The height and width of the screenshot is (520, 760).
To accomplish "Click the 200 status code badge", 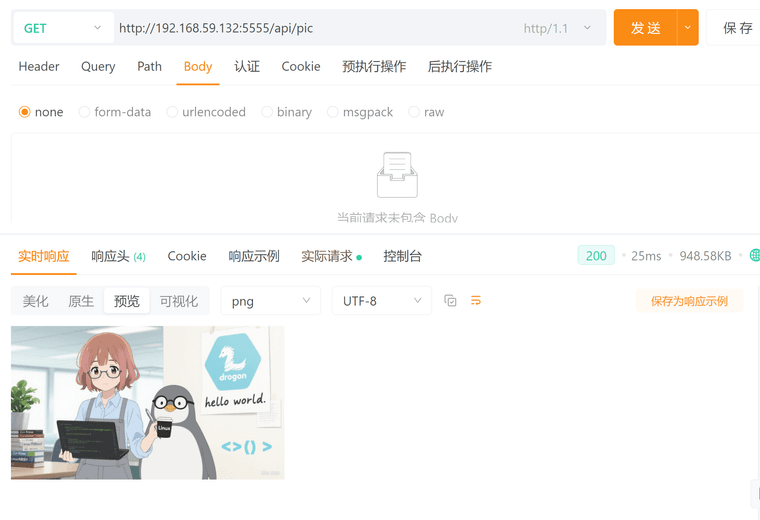I will [x=596, y=255].
